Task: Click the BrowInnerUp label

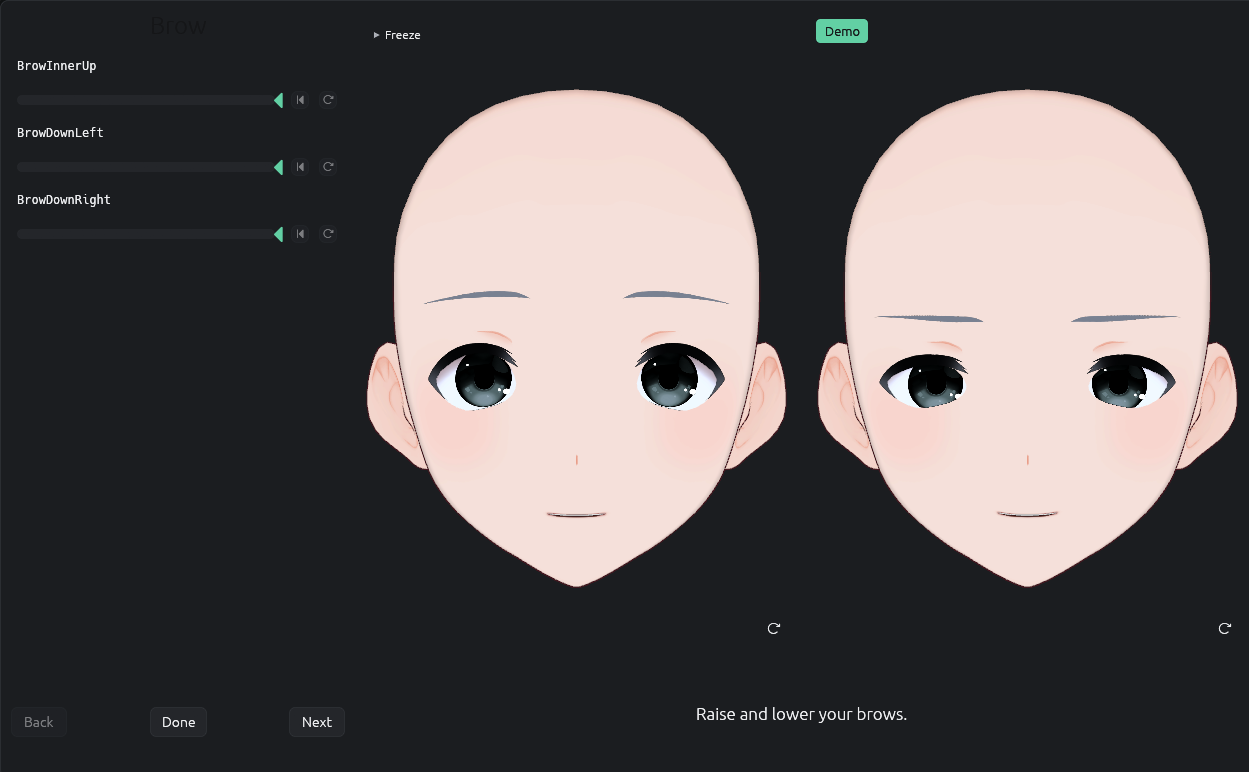Action: pyautogui.click(x=57, y=66)
